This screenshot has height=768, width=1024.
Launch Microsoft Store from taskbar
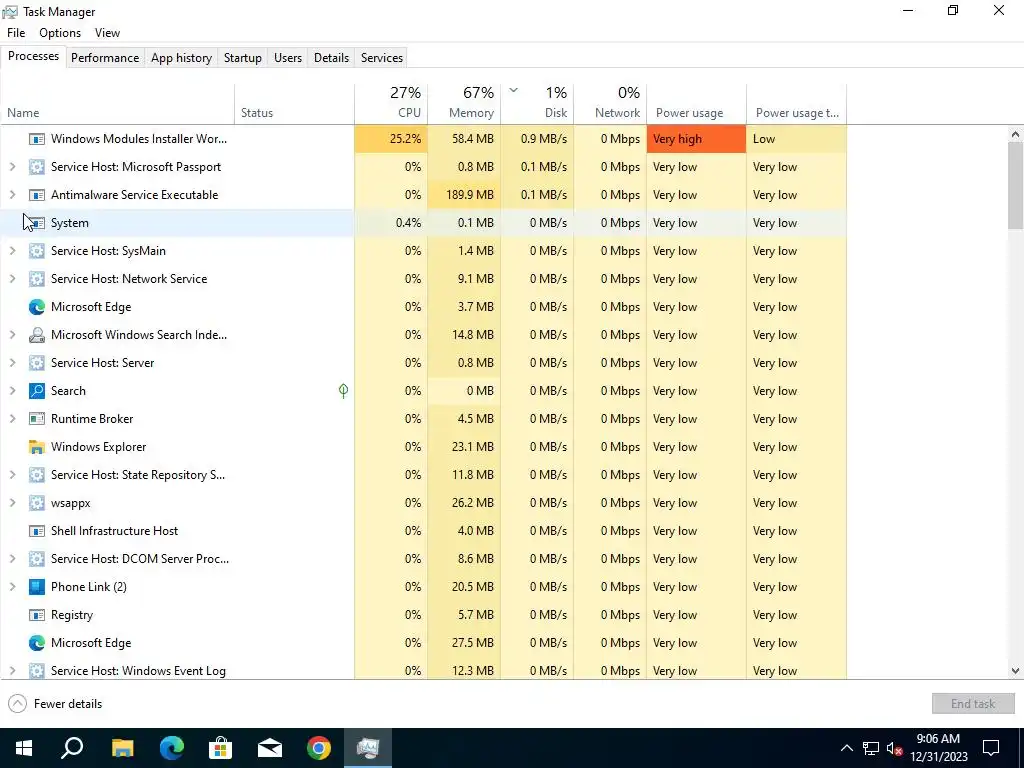point(220,748)
